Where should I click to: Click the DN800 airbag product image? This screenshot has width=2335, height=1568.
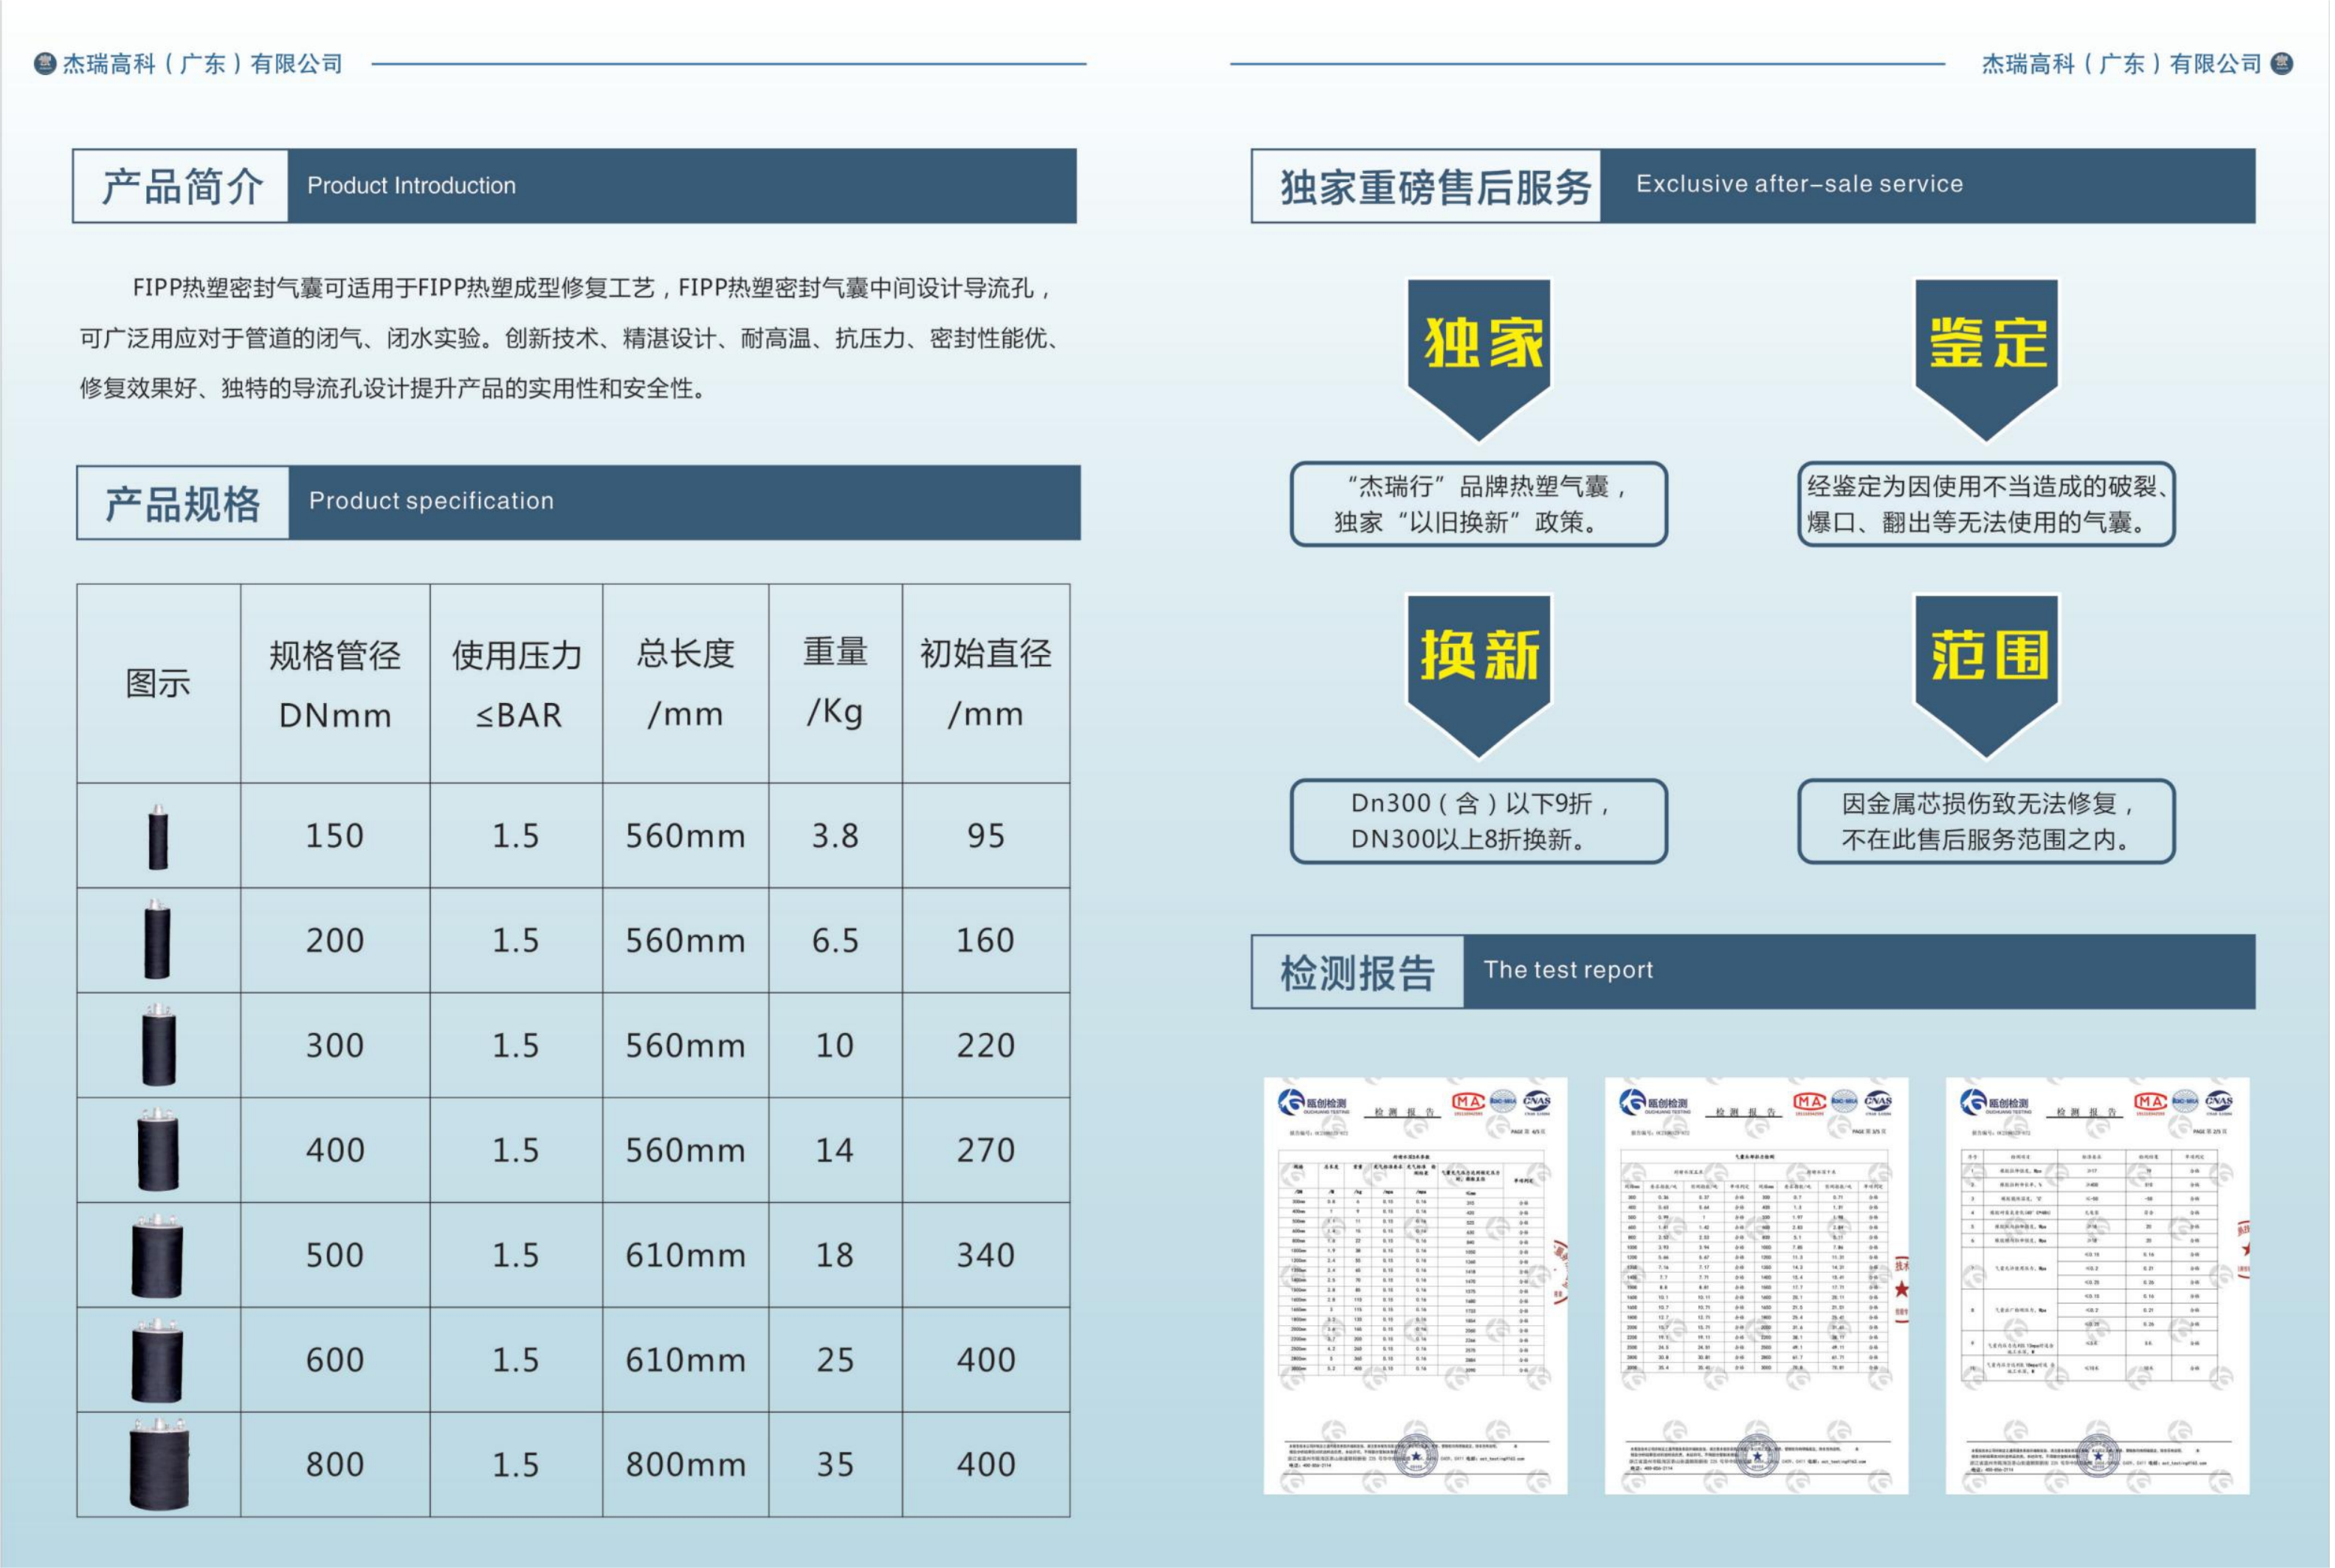click(158, 1464)
